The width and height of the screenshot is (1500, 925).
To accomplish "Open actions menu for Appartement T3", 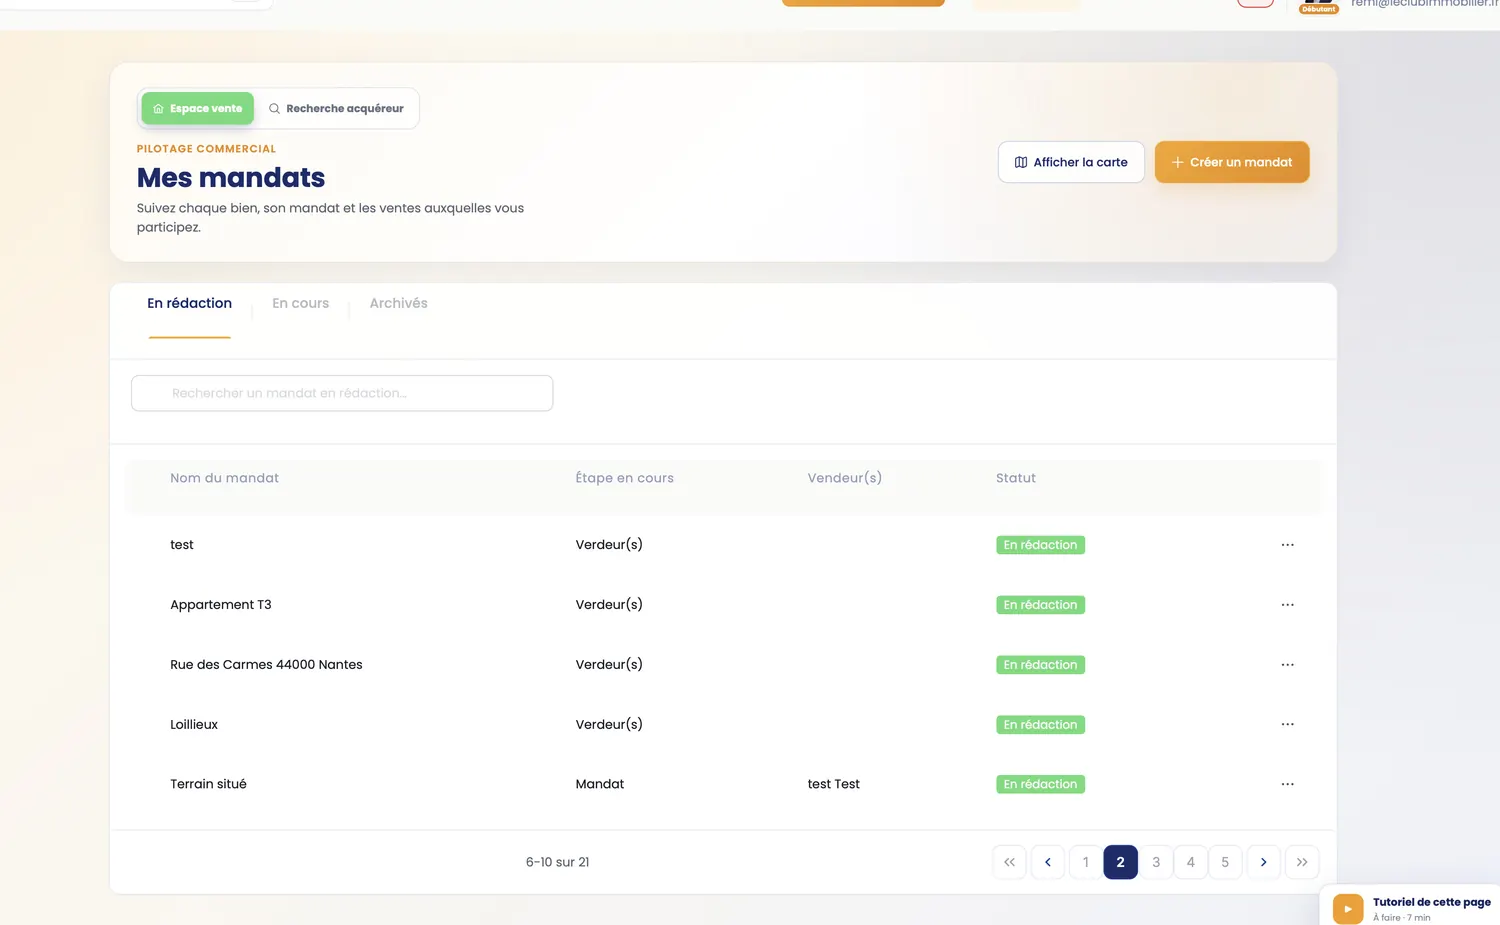I will tap(1287, 605).
